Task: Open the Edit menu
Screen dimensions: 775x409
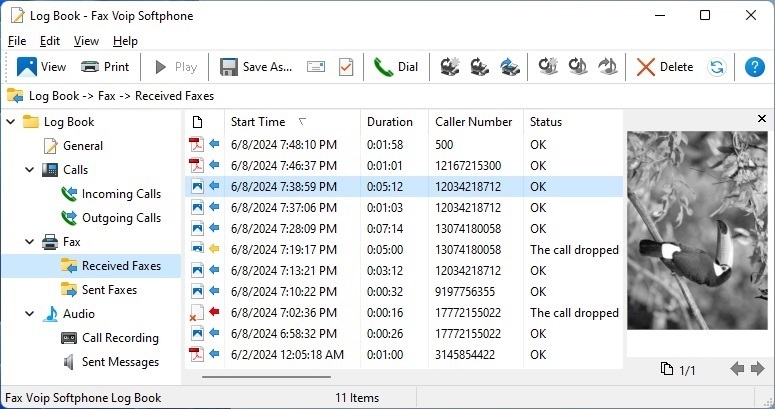Action: click(50, 41)
